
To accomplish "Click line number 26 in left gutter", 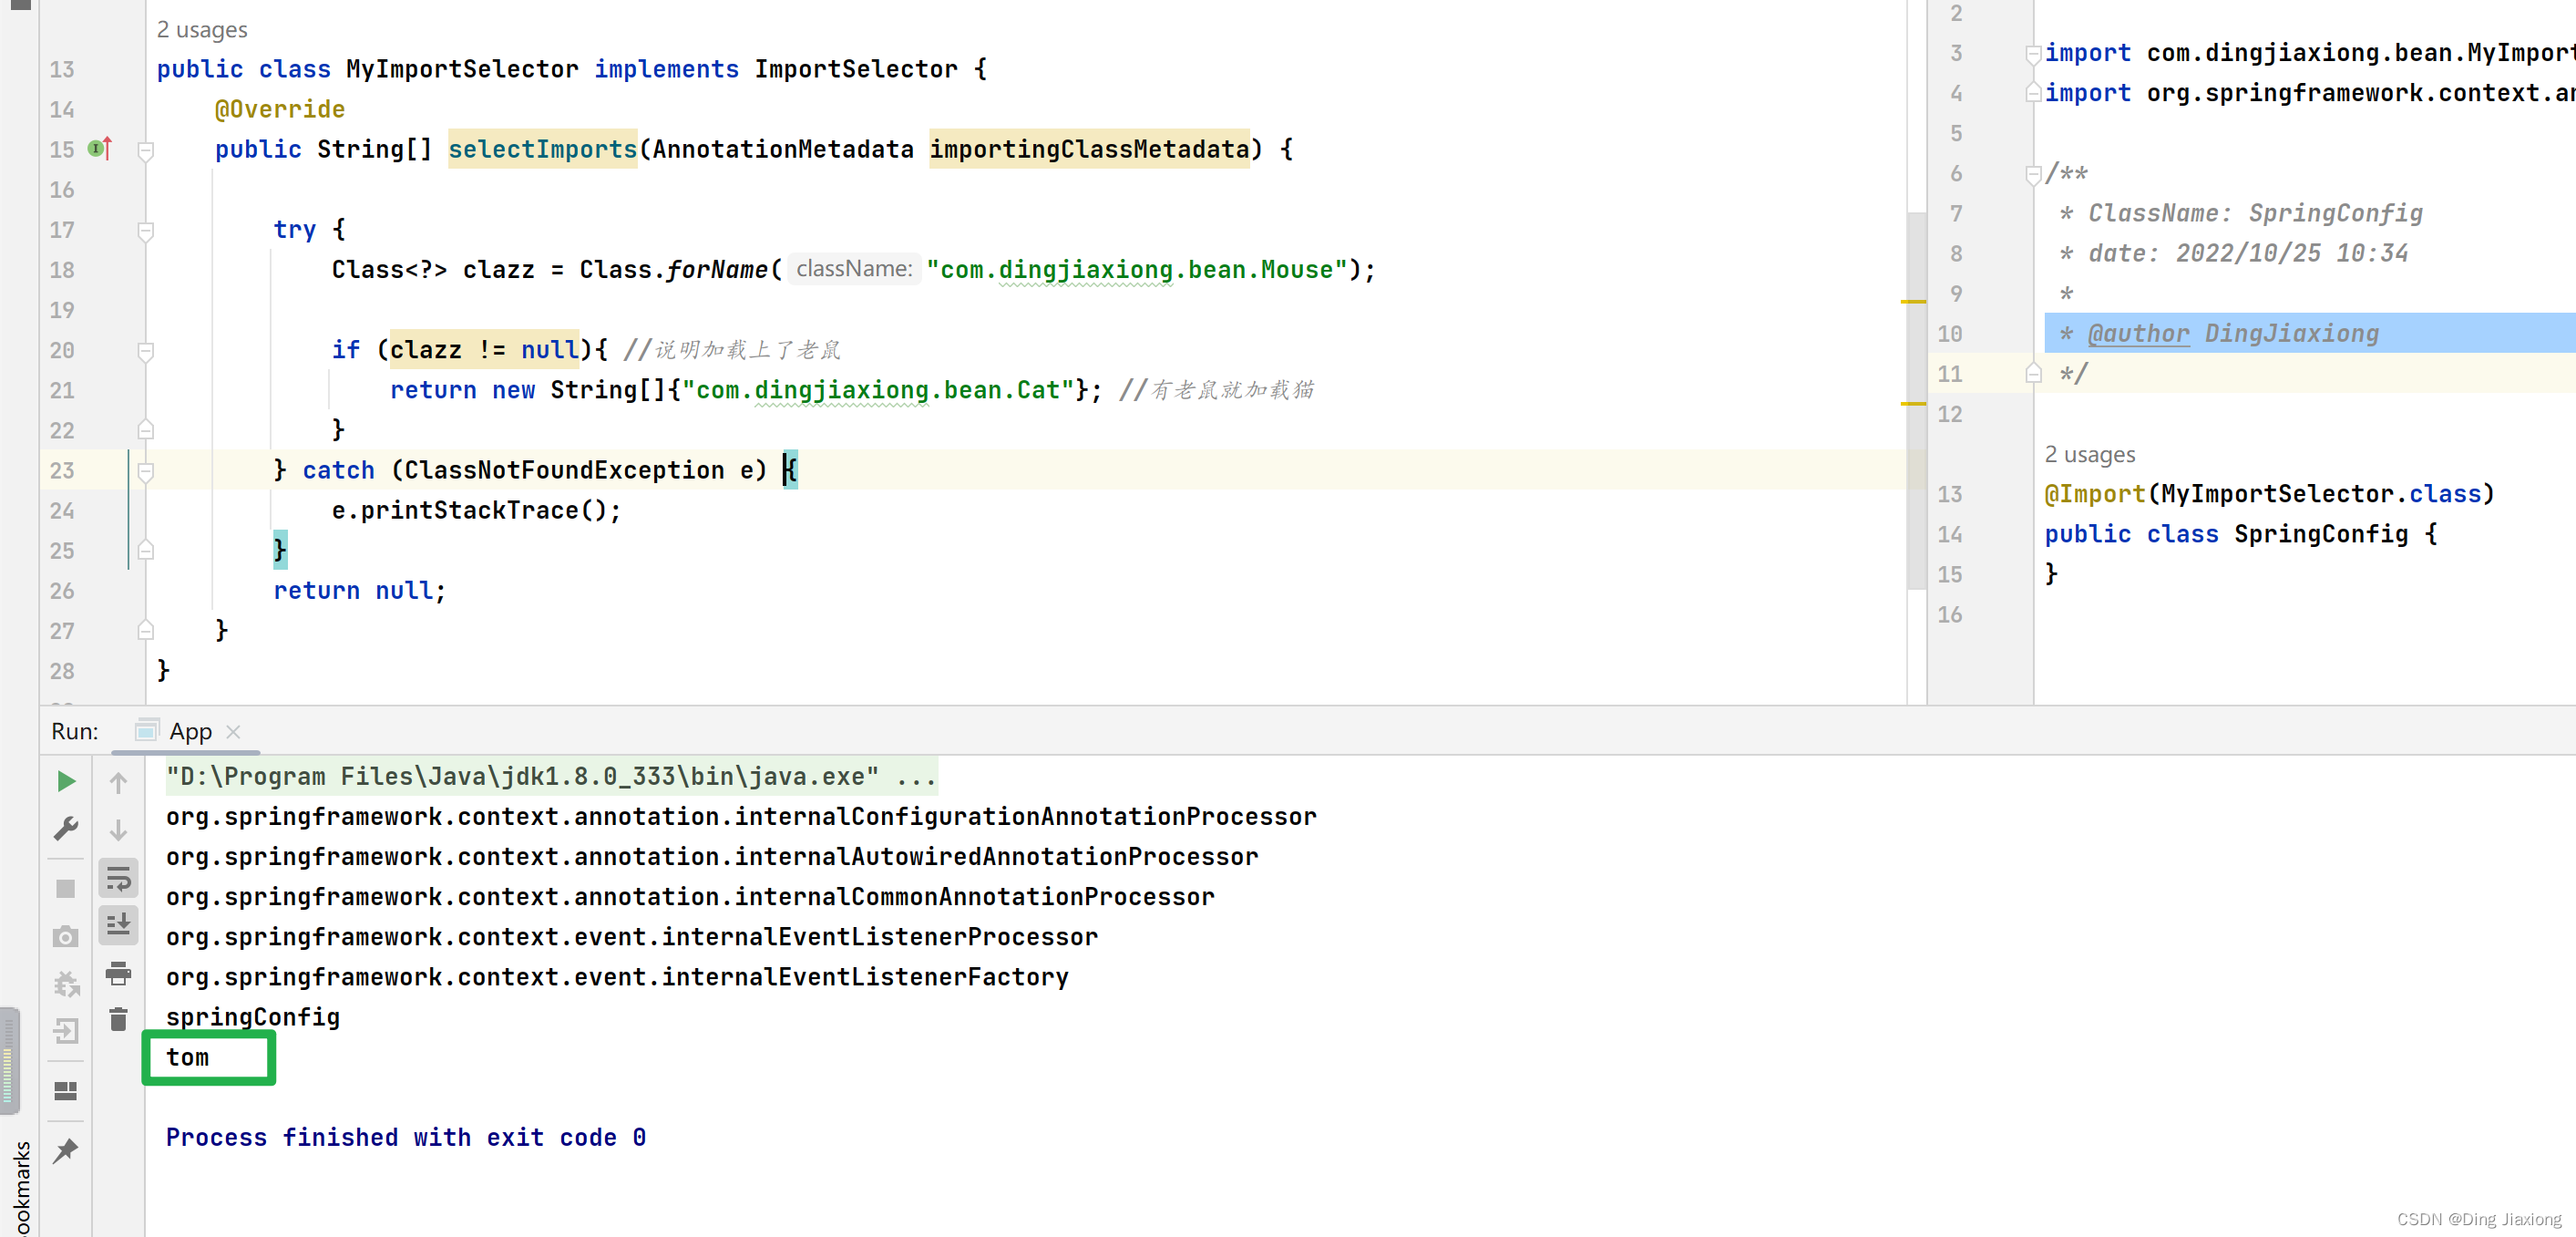I will pyautogui.click(x=62, y=591).
